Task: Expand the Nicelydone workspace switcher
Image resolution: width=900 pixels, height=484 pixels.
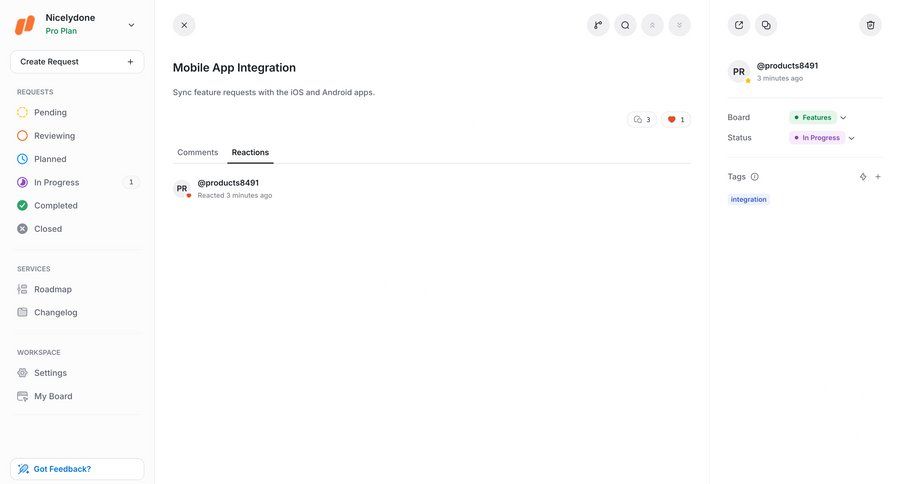Action: point(131,25)
